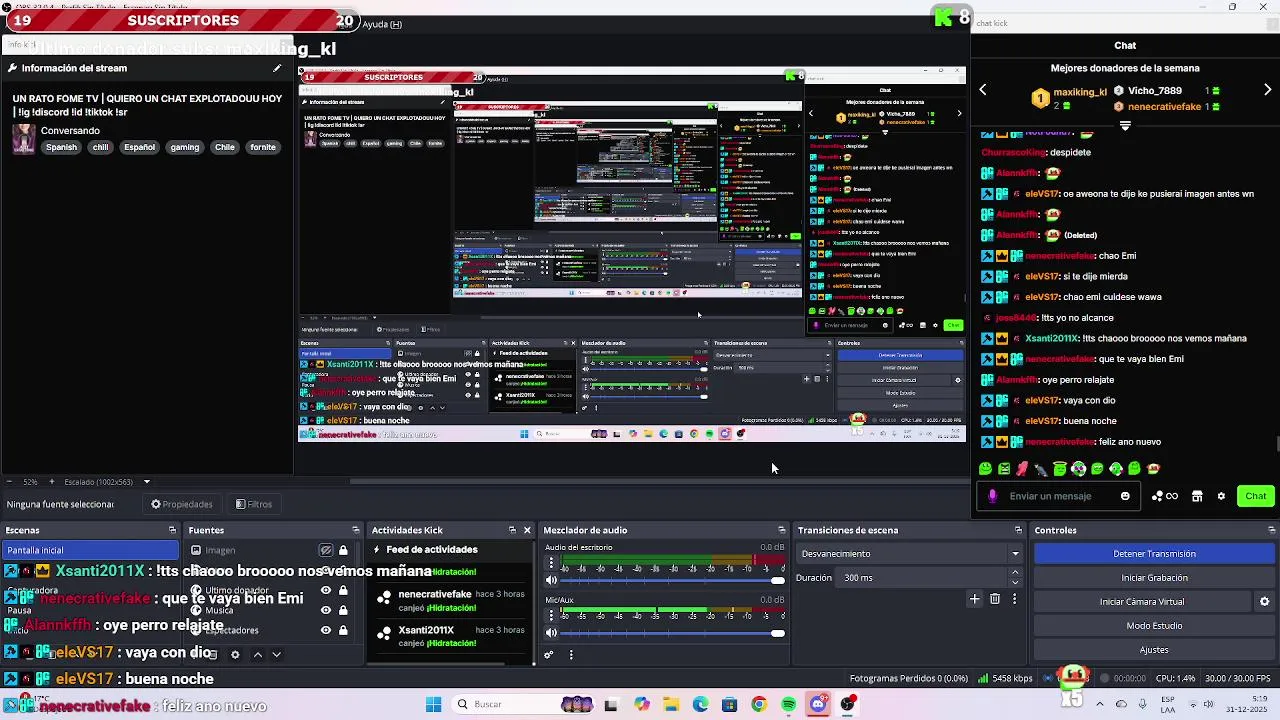Viewport: 1280px width, 720px height.
Task: Open the Filtros button
Action: click(x=254, y=504)
